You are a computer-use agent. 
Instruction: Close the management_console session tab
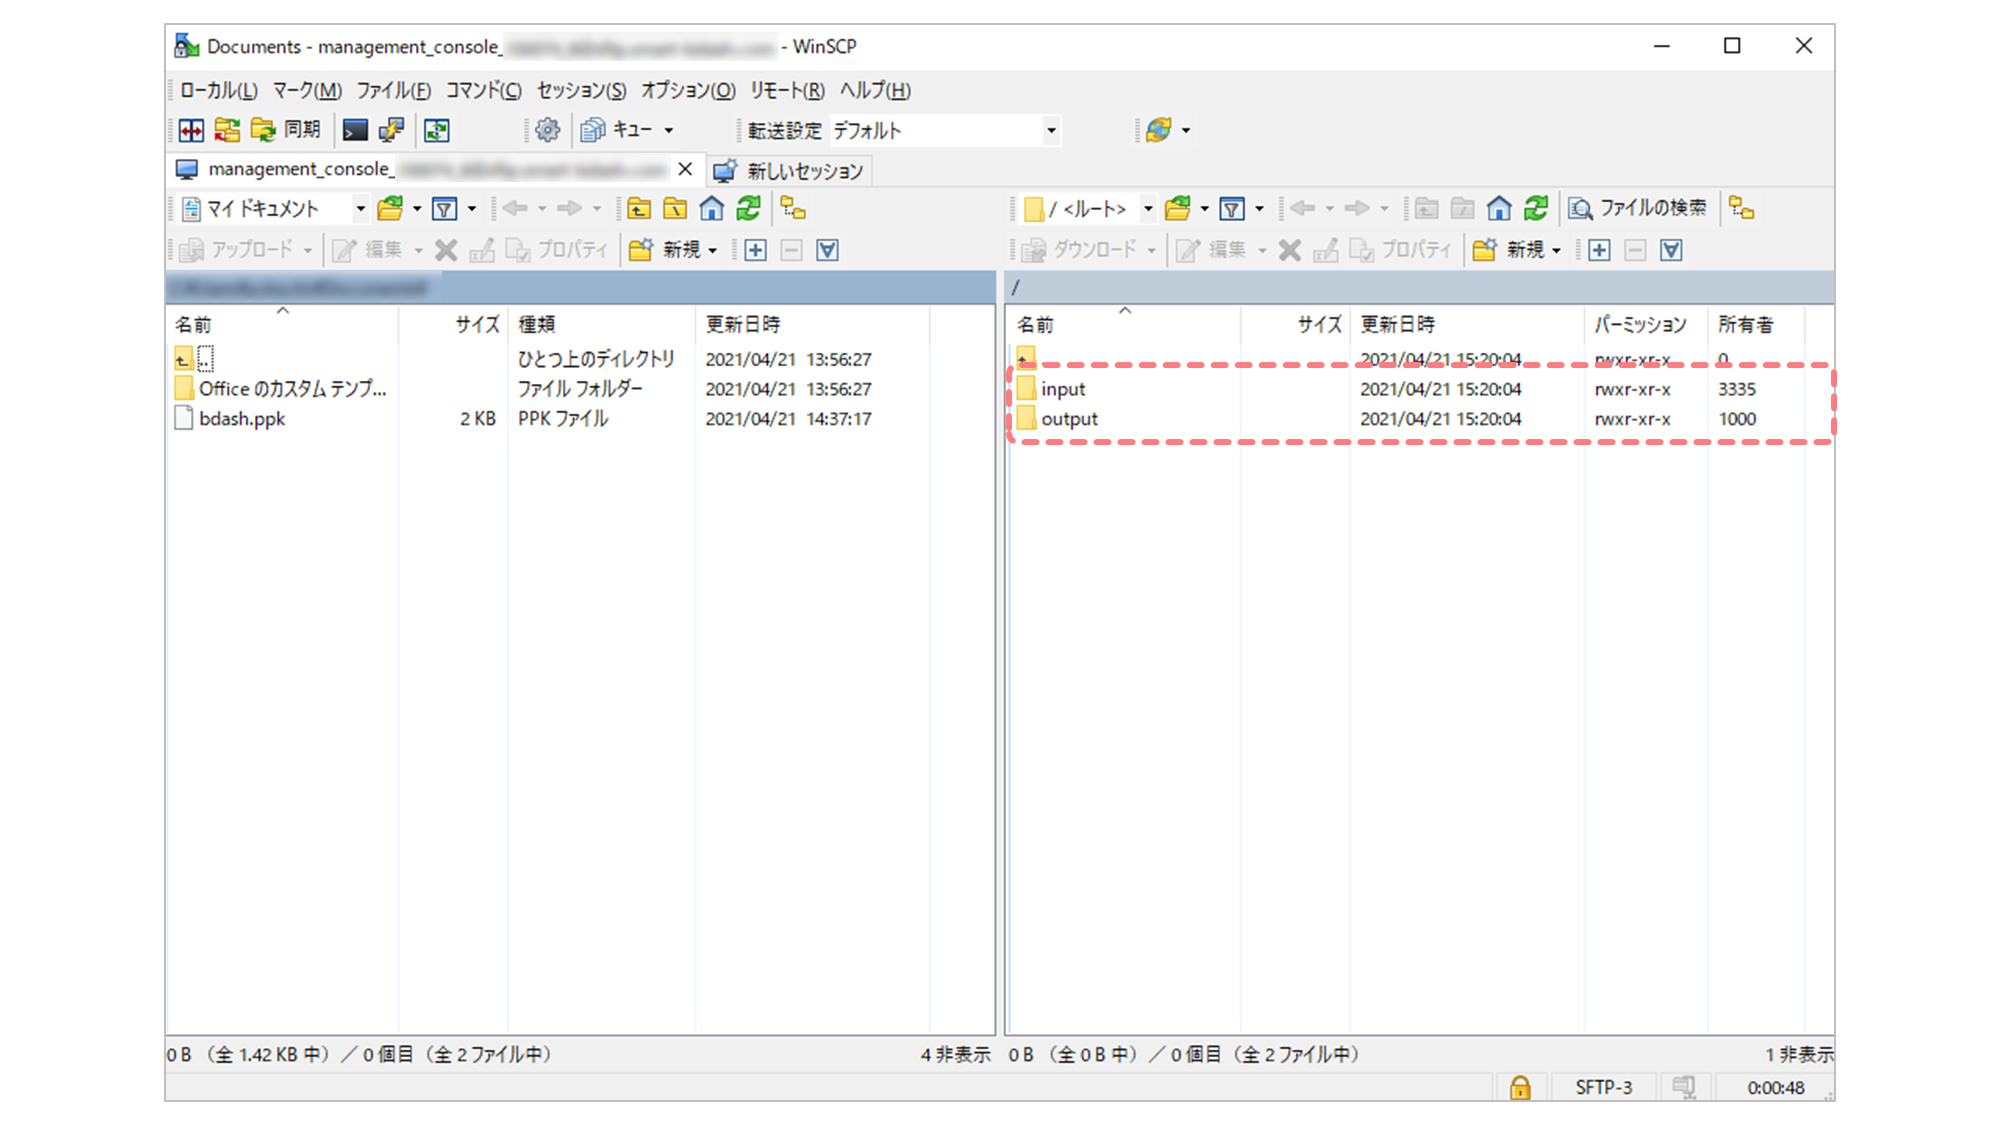685,169
